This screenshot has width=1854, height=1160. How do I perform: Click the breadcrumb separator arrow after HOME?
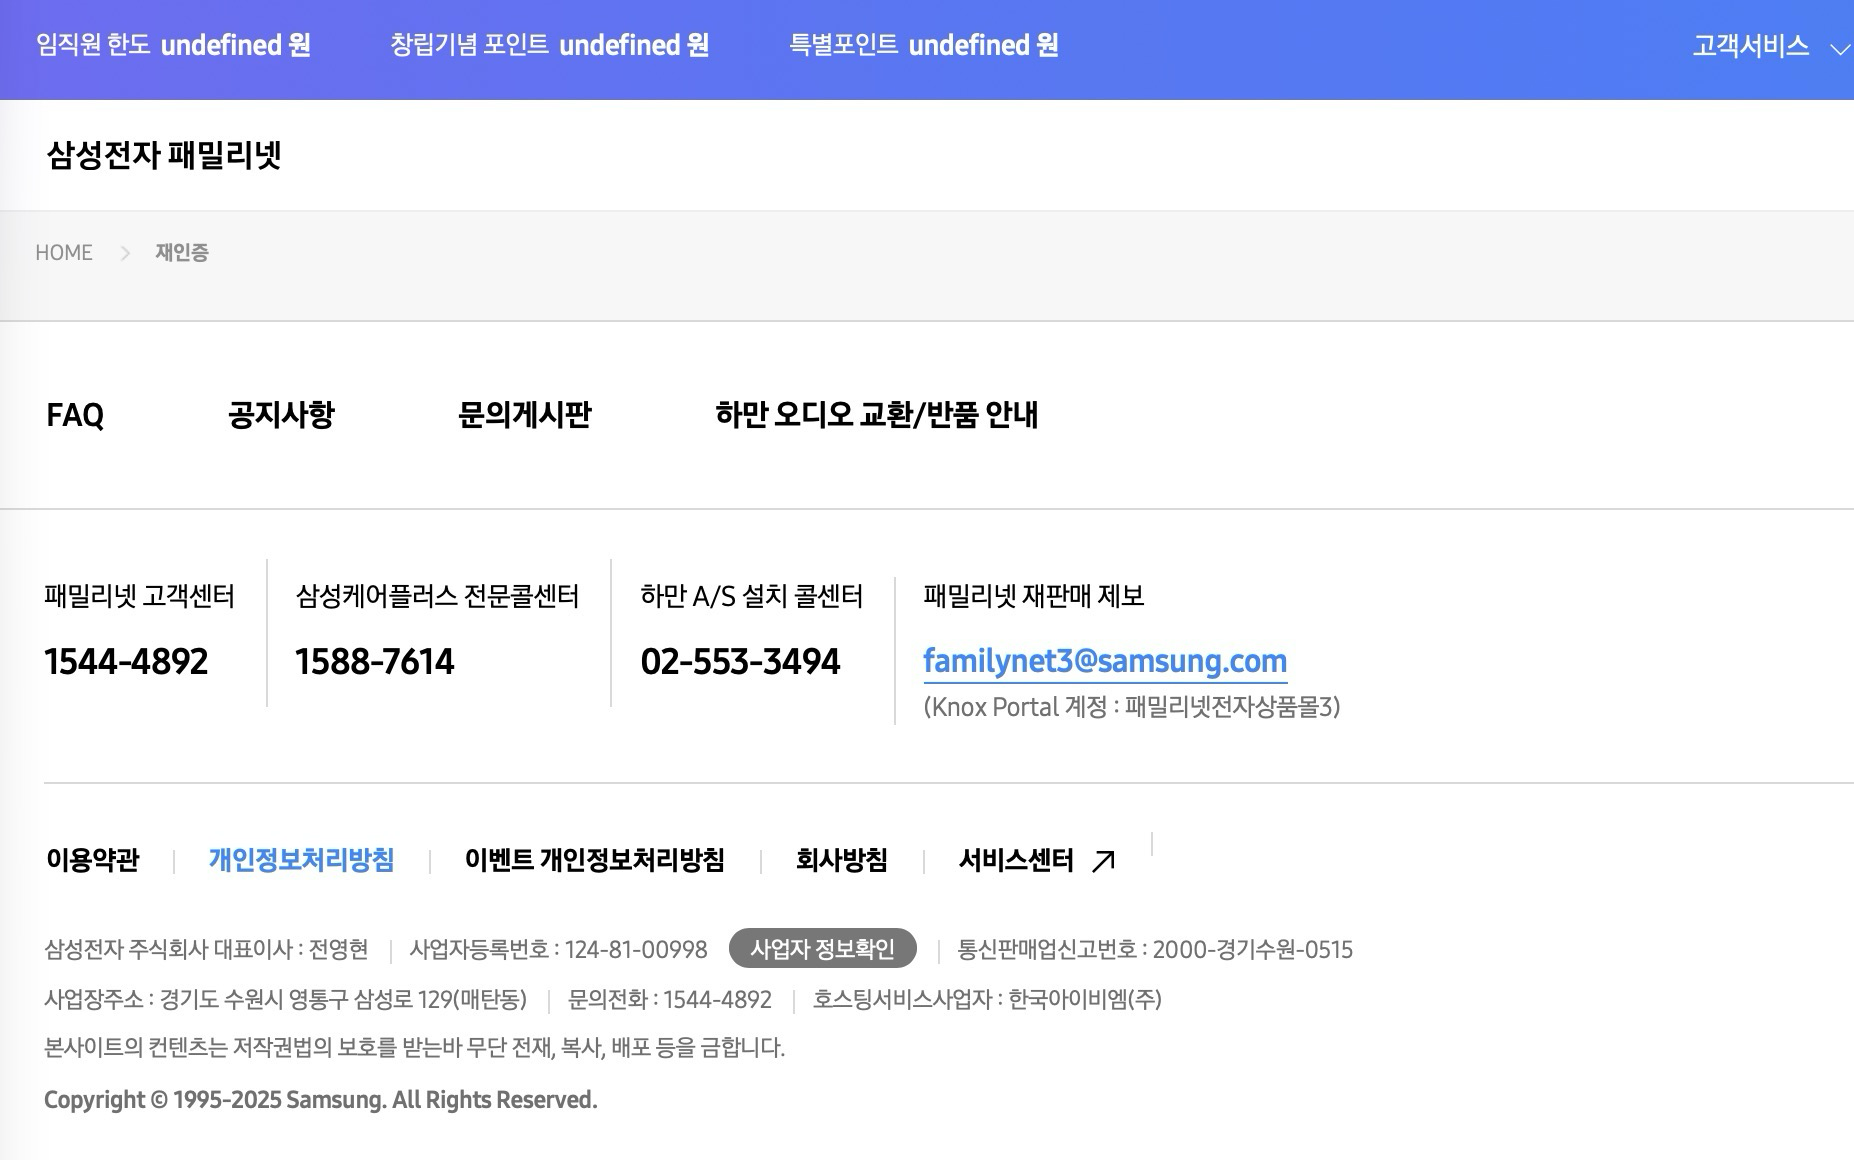(125, 253)
